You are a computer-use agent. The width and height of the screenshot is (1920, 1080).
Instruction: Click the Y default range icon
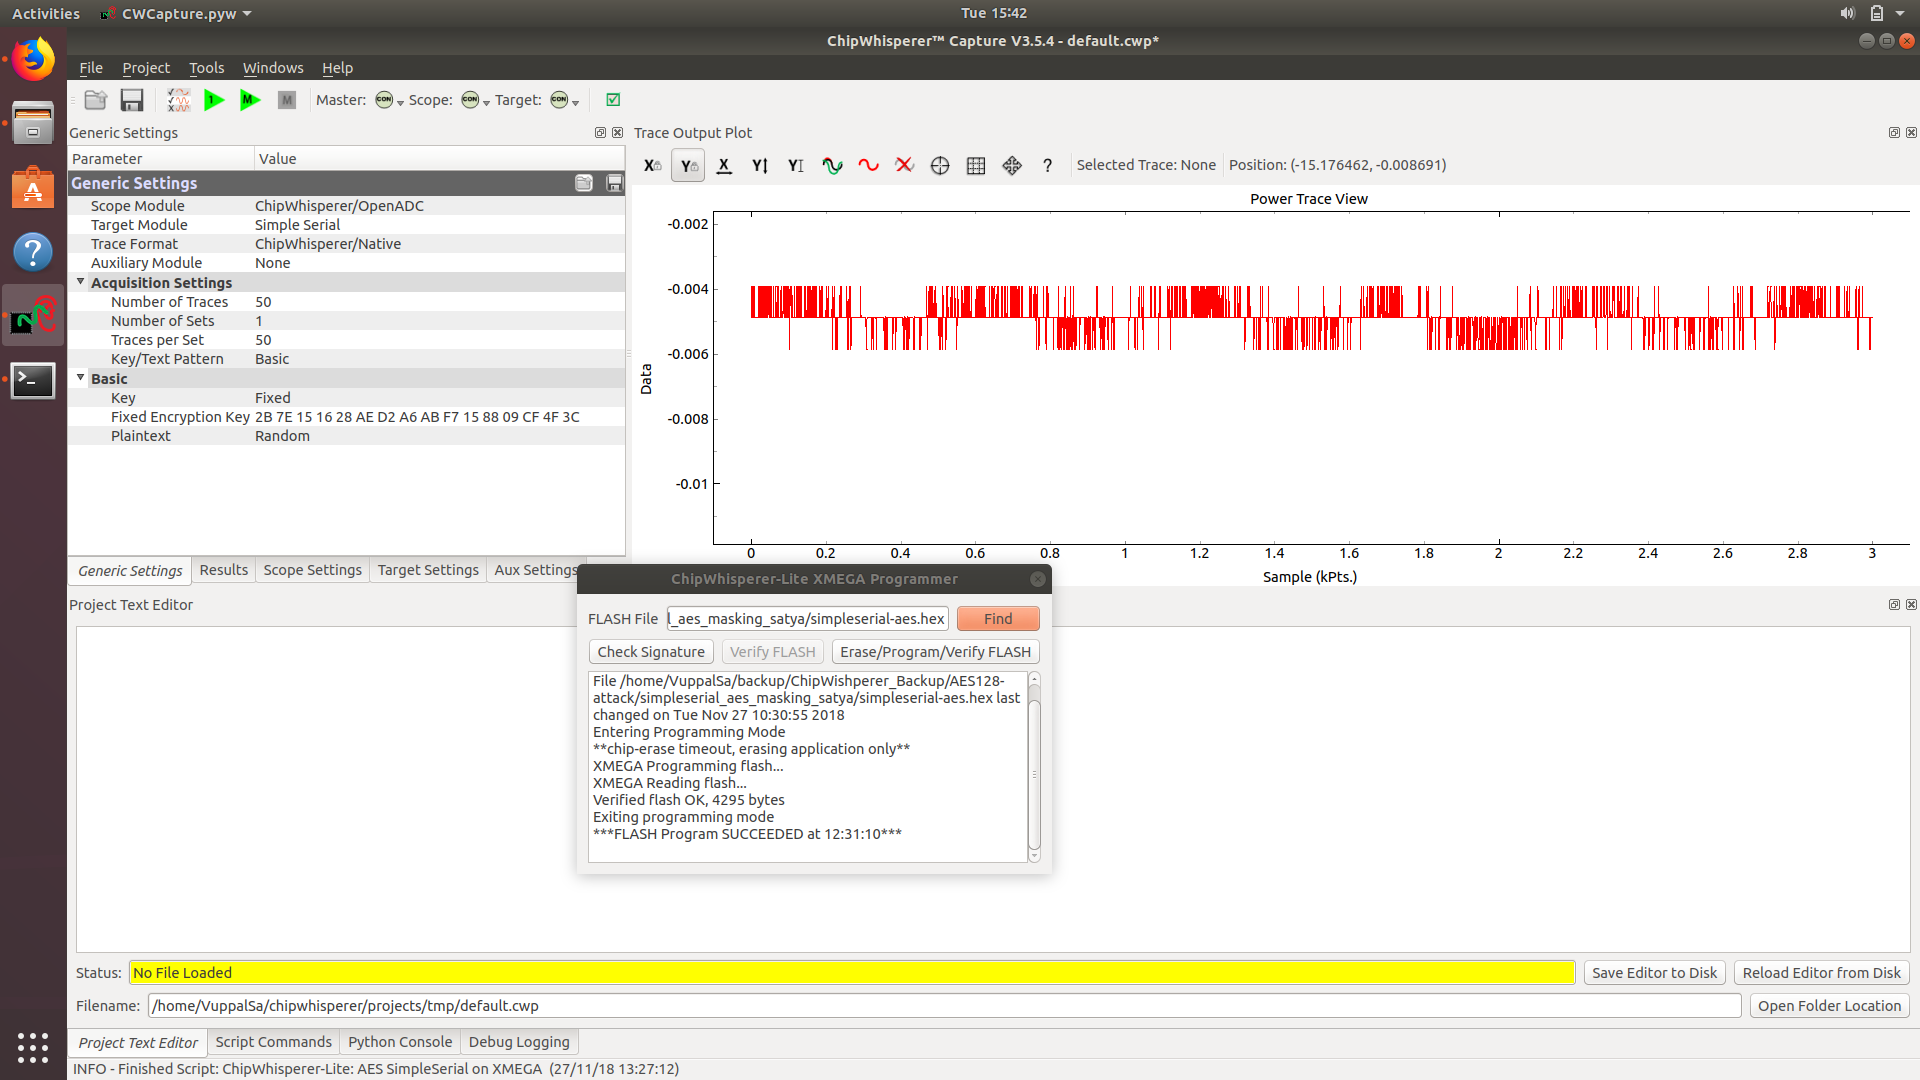click(796, 166)
